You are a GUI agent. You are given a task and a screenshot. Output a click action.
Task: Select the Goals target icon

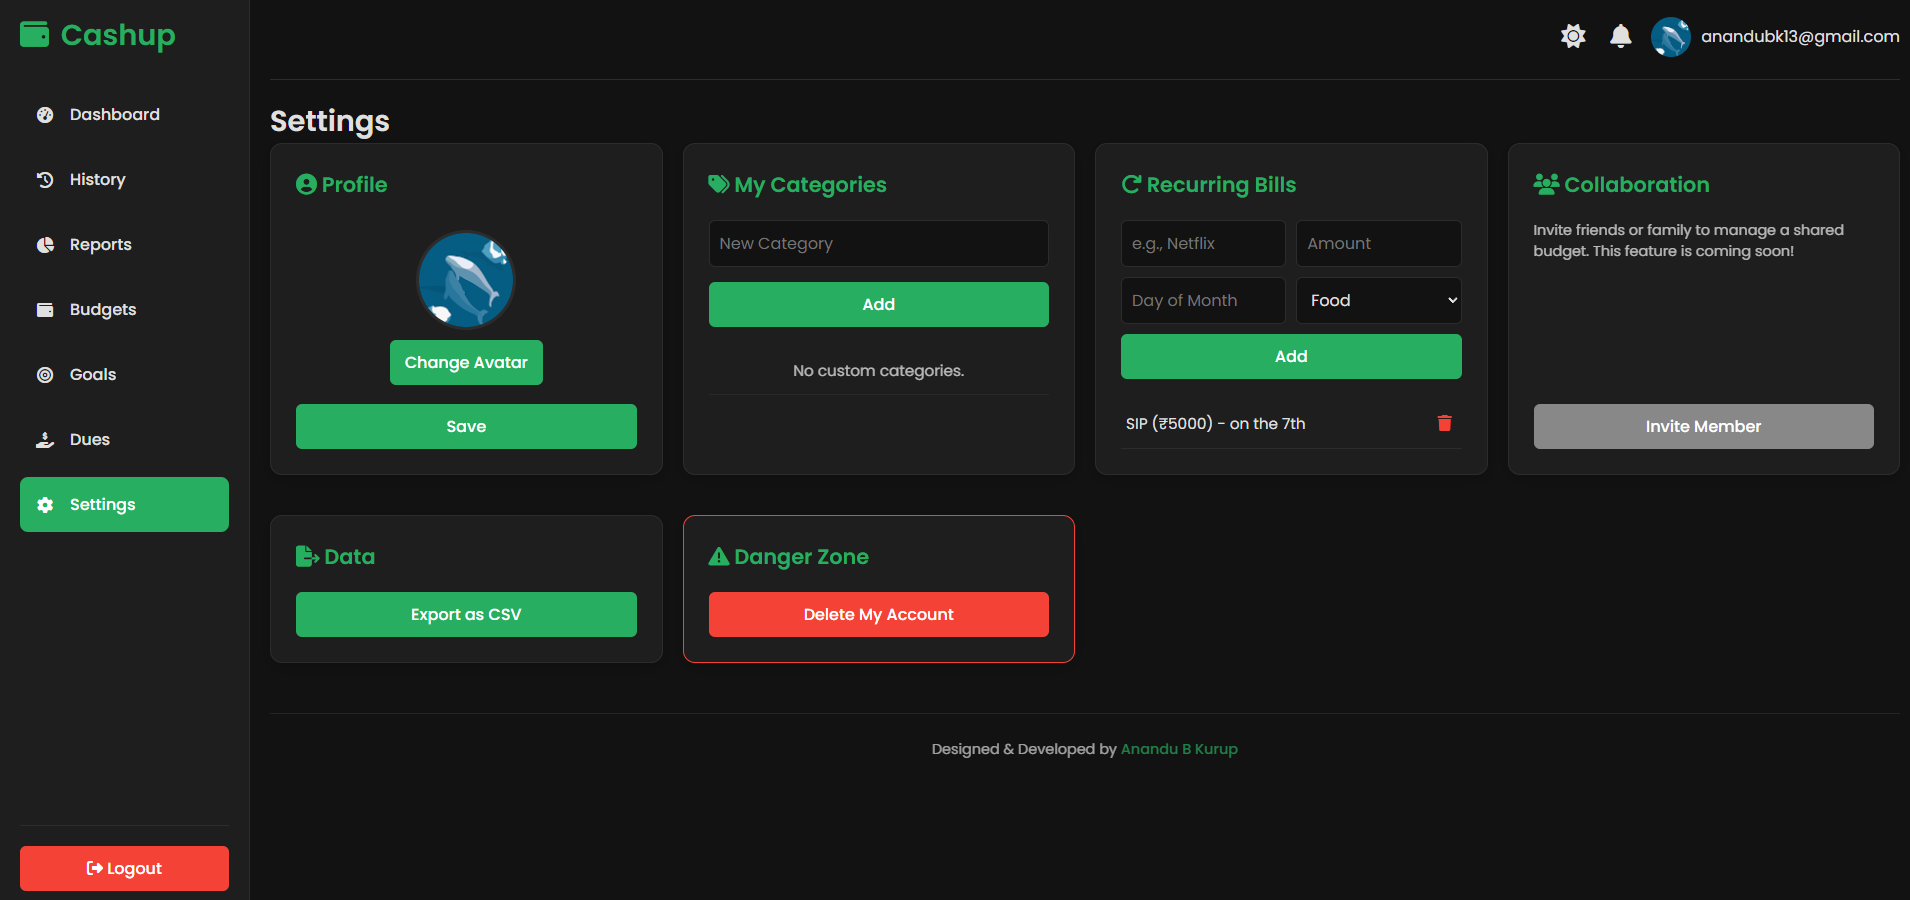coord(45,374)
